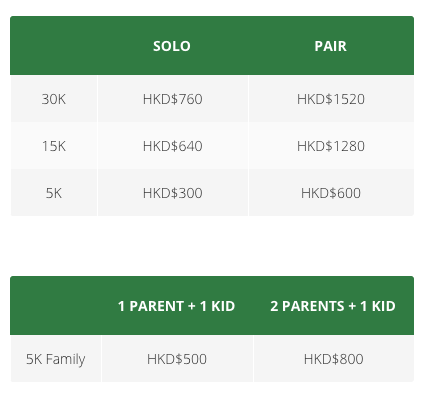
Task: Click the 2 PARENTS + 1 KID header
Action: 333,306
